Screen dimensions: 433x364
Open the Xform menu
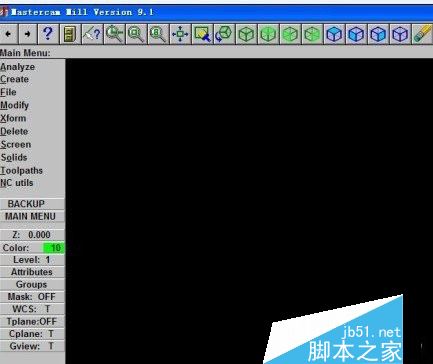point(13,118)
